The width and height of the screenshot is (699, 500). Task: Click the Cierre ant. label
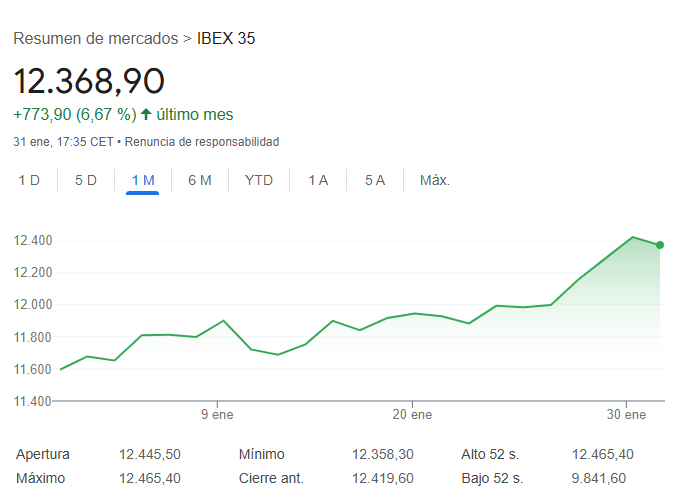pyautogui.click(x=271, y=478)
